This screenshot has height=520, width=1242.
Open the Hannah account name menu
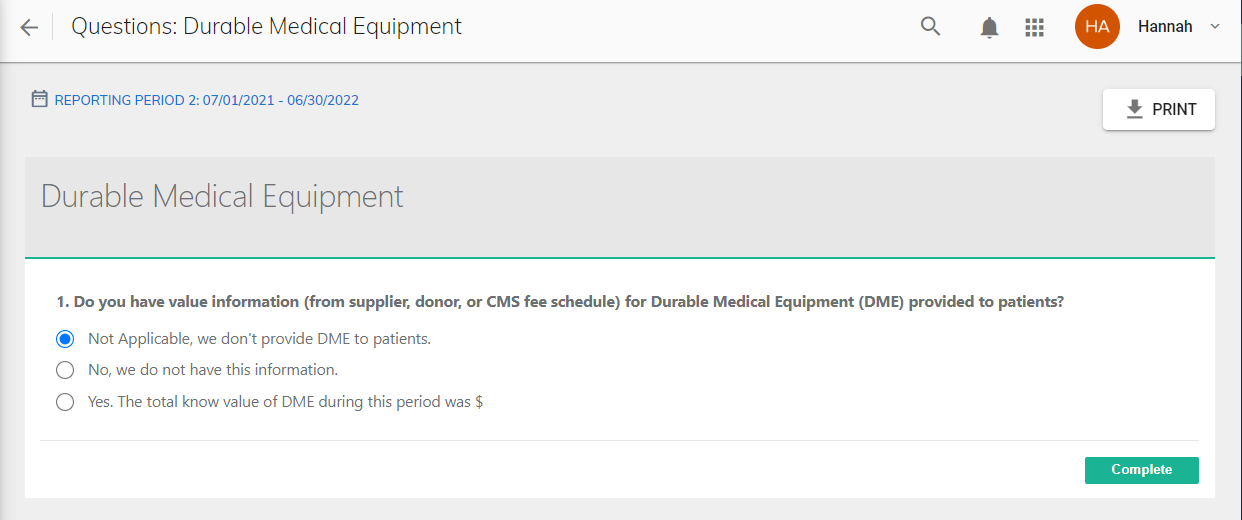pyautogui.click(x=1165, y=27)
